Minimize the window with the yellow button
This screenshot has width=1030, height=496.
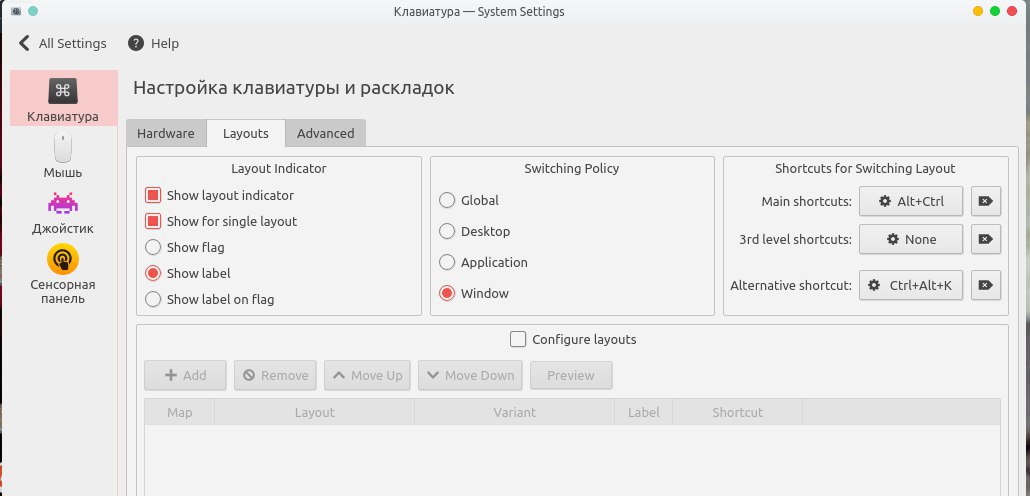[x=977, y=11]
